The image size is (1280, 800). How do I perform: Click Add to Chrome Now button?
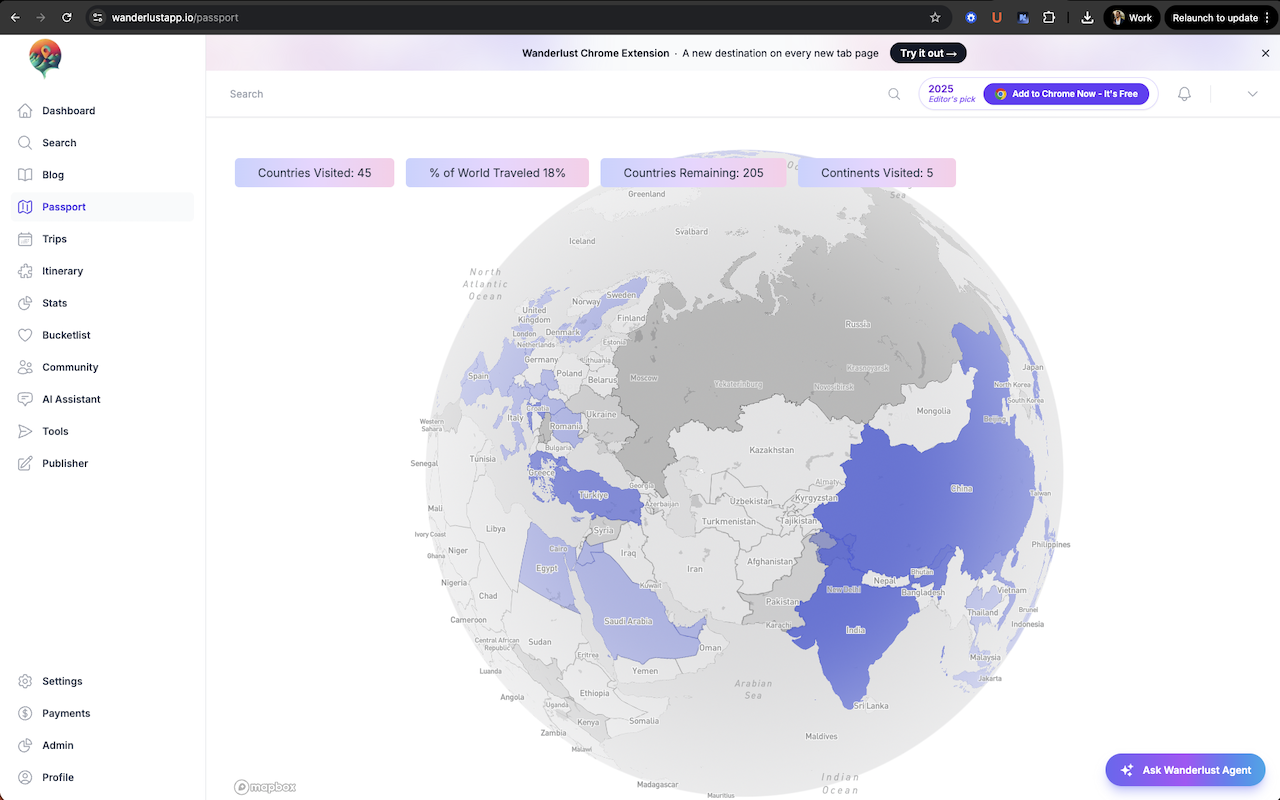tap(1066, 94)
